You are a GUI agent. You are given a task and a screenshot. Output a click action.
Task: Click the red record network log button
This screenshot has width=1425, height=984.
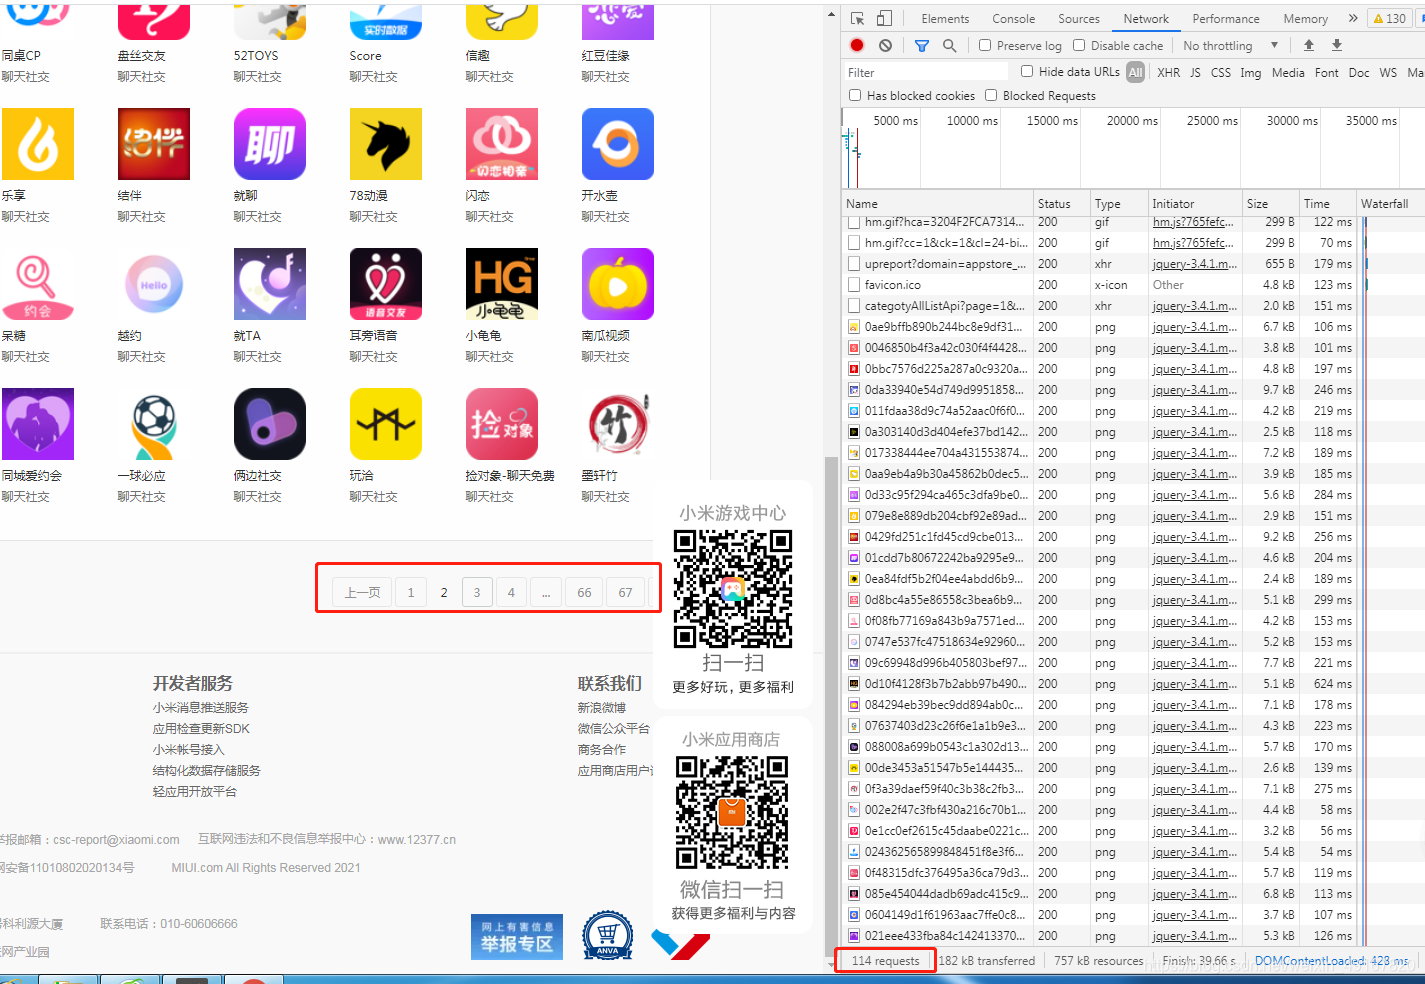point(857,45)
